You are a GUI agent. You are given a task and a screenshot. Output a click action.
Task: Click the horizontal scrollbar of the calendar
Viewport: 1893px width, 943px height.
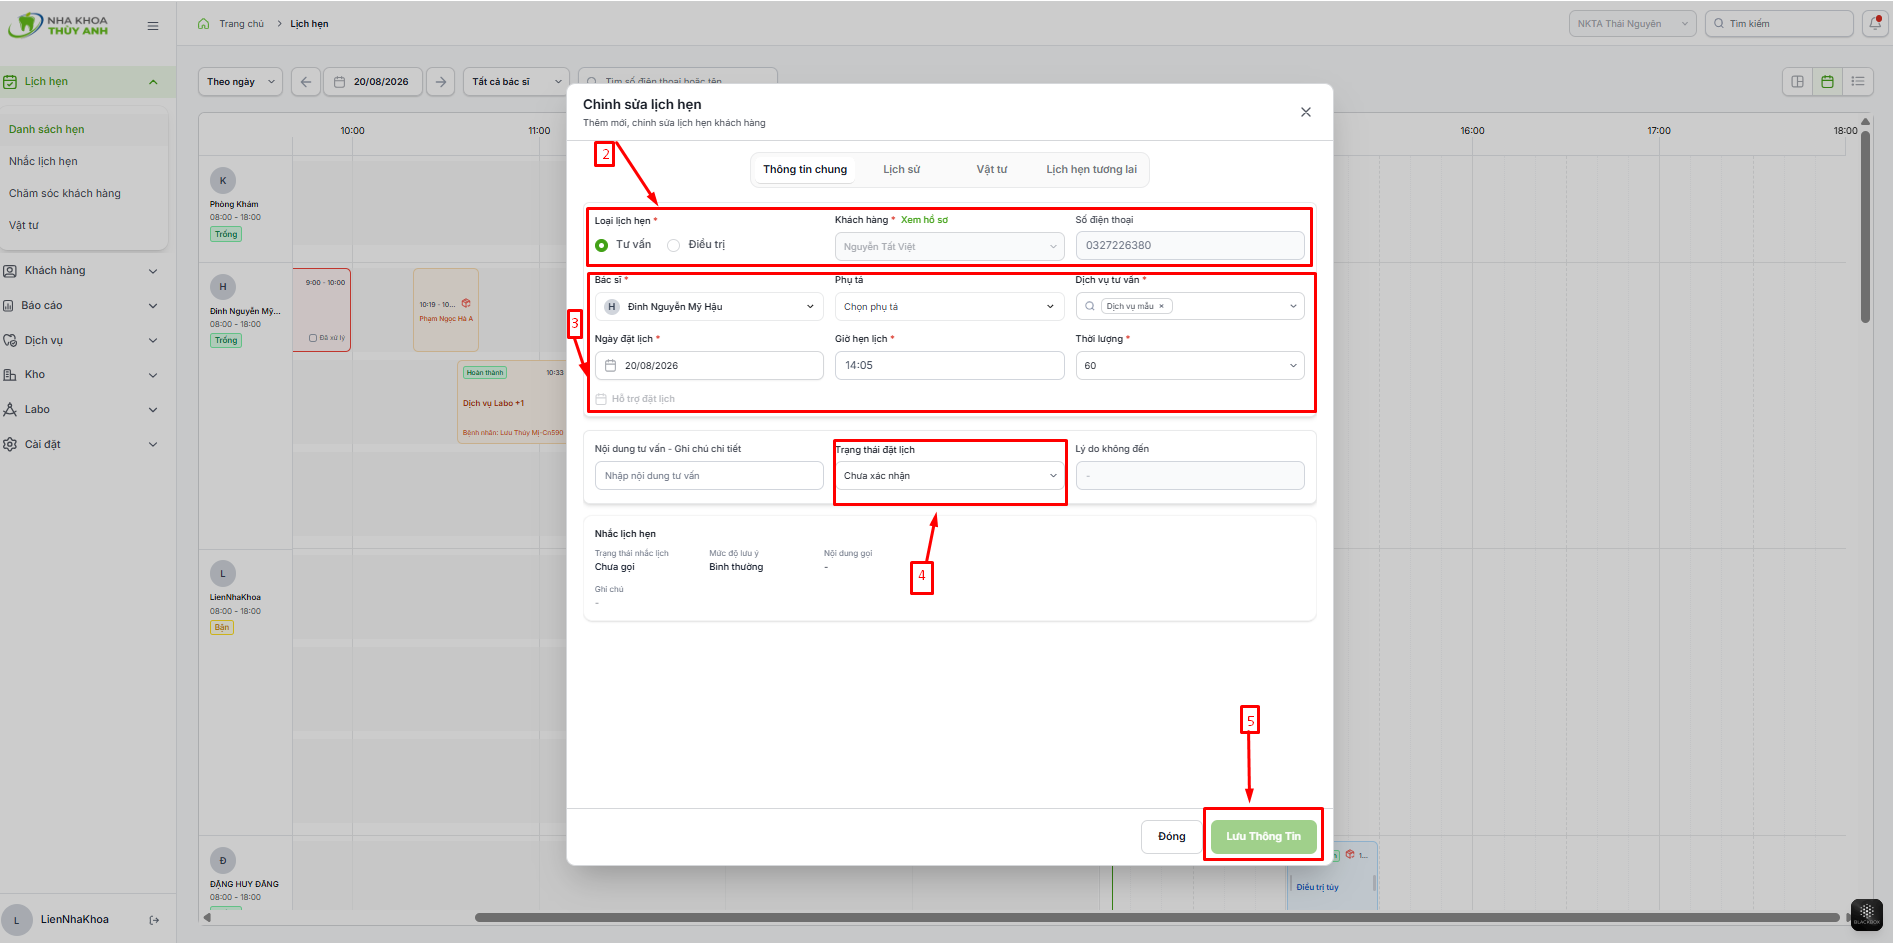tap(1157, 918)
